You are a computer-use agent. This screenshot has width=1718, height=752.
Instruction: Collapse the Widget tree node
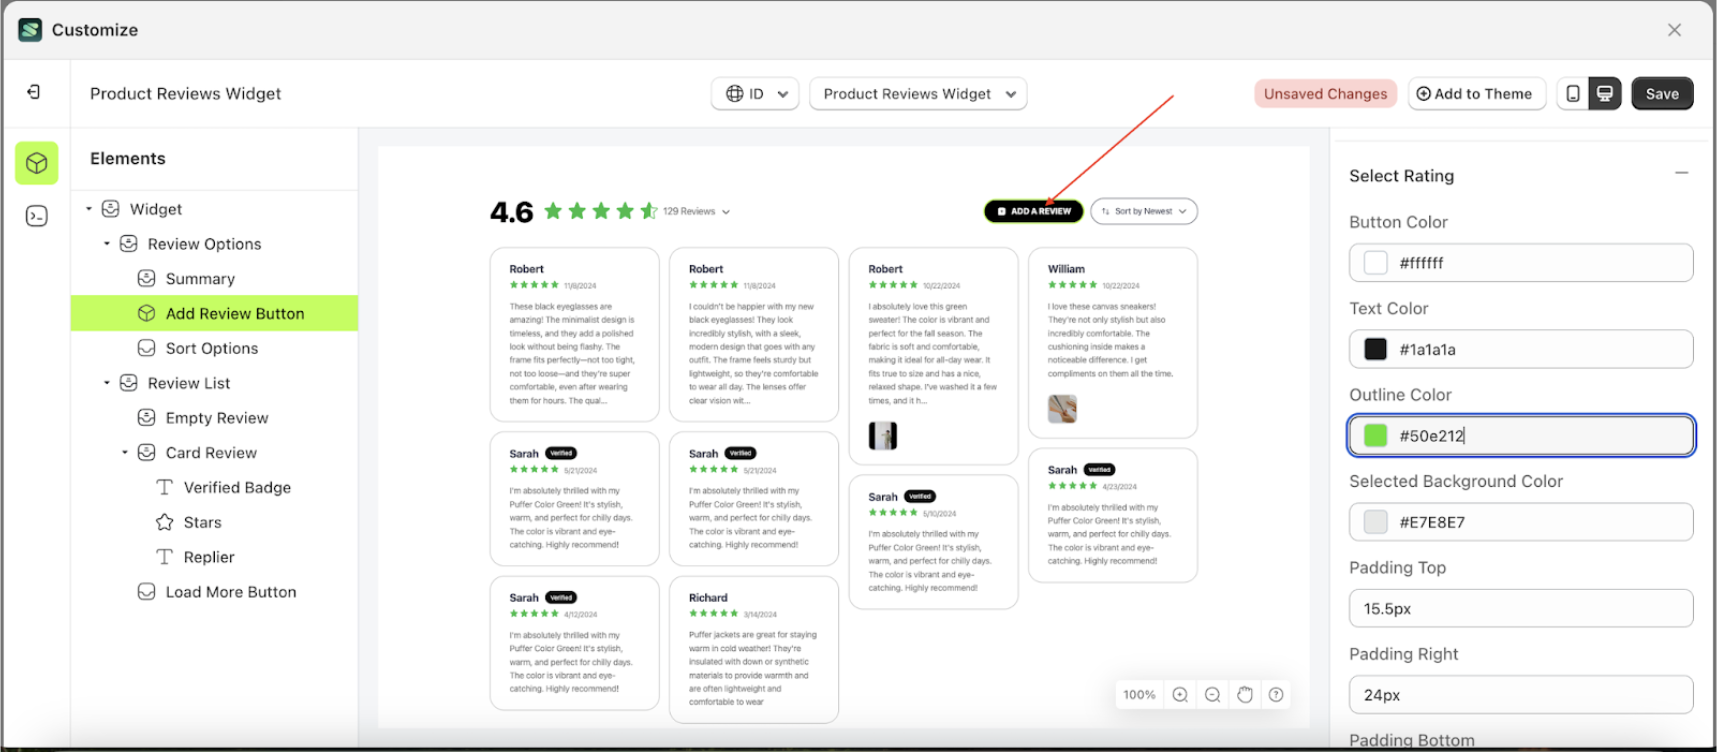pos(89,209)
